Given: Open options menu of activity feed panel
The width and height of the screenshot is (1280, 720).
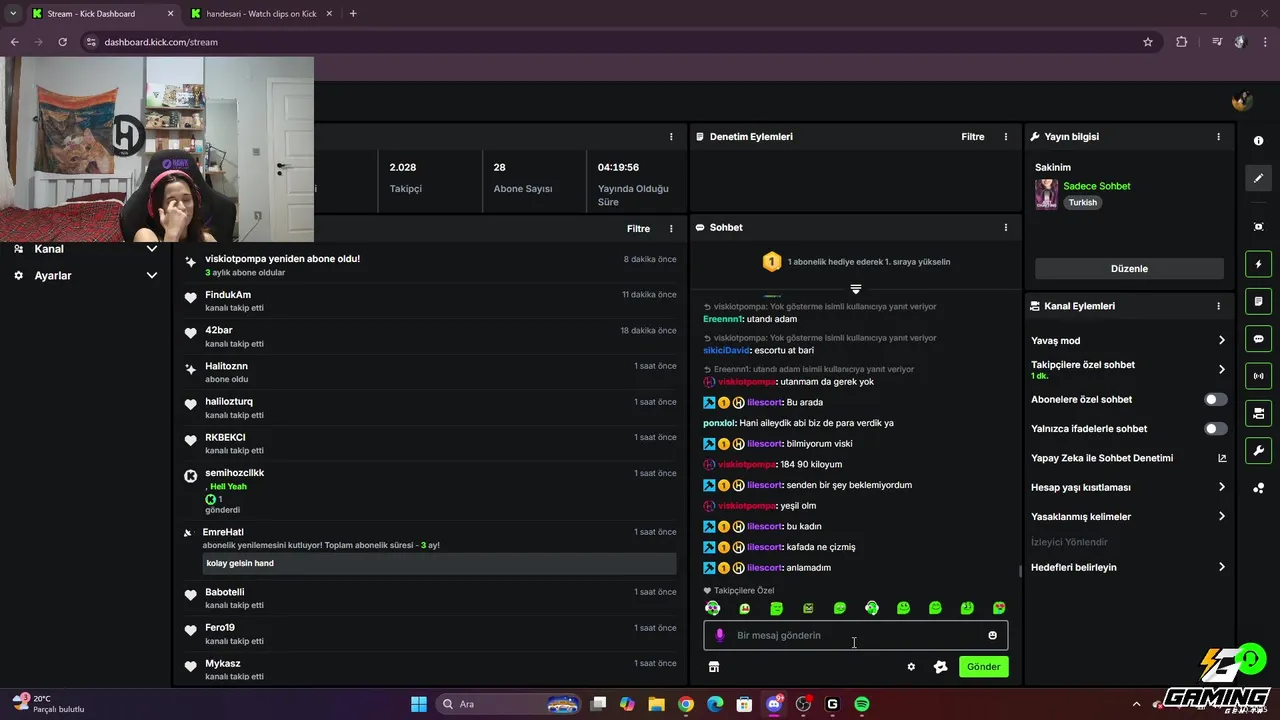Looking at the screenshot, I should coord(671,229).
